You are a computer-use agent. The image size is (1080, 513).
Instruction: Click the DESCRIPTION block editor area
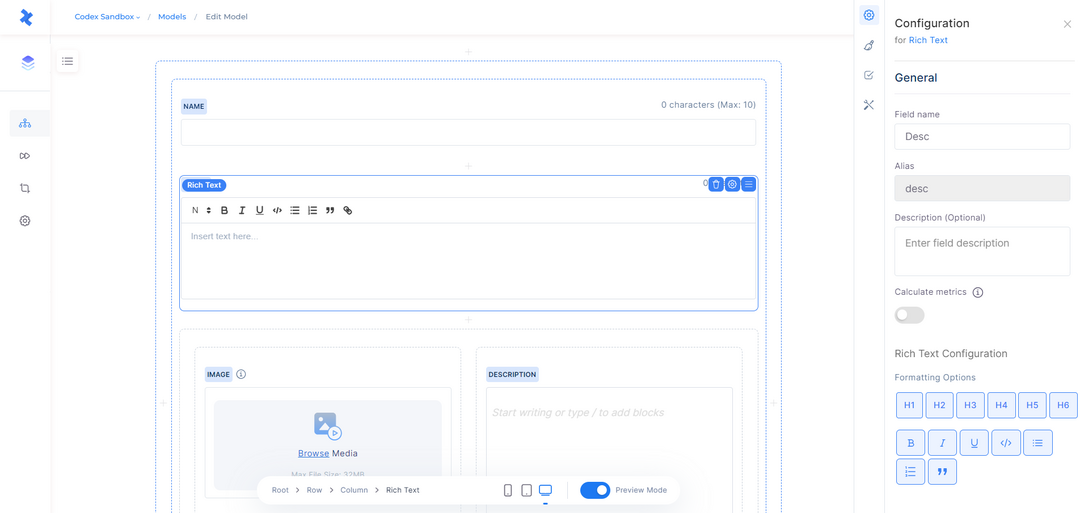[609, 448]
